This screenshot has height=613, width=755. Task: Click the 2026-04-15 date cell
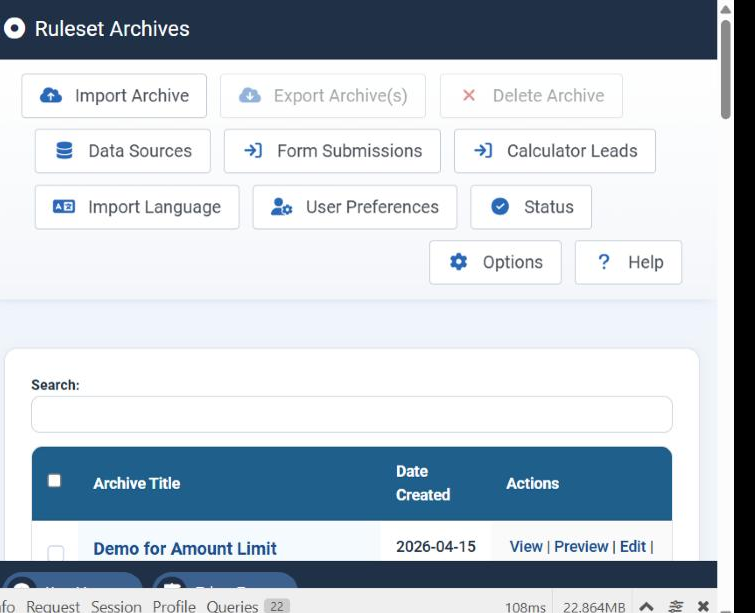436,547
